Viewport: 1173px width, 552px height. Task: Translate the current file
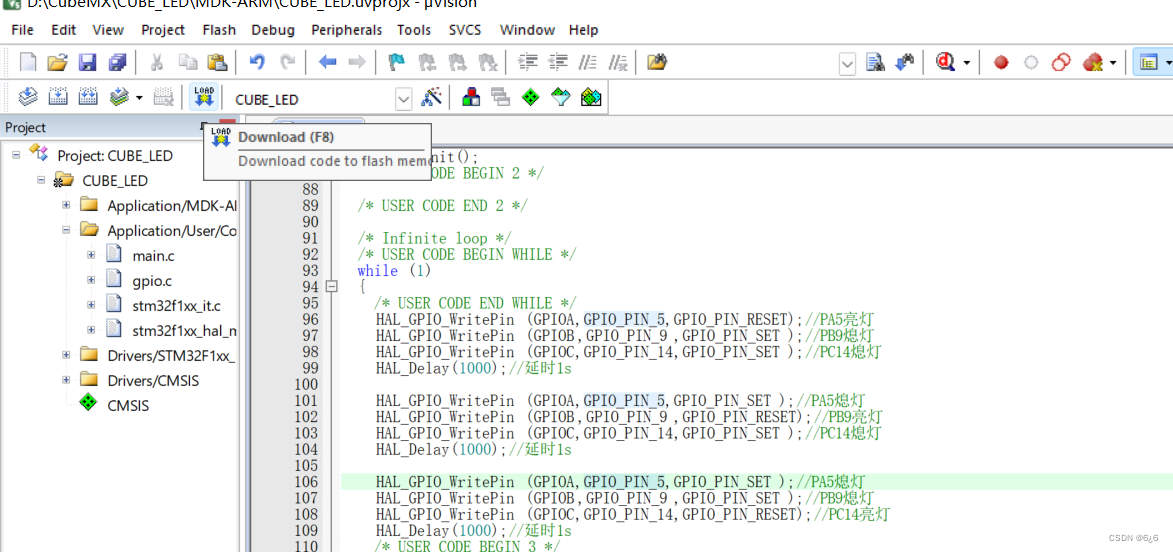28,96
